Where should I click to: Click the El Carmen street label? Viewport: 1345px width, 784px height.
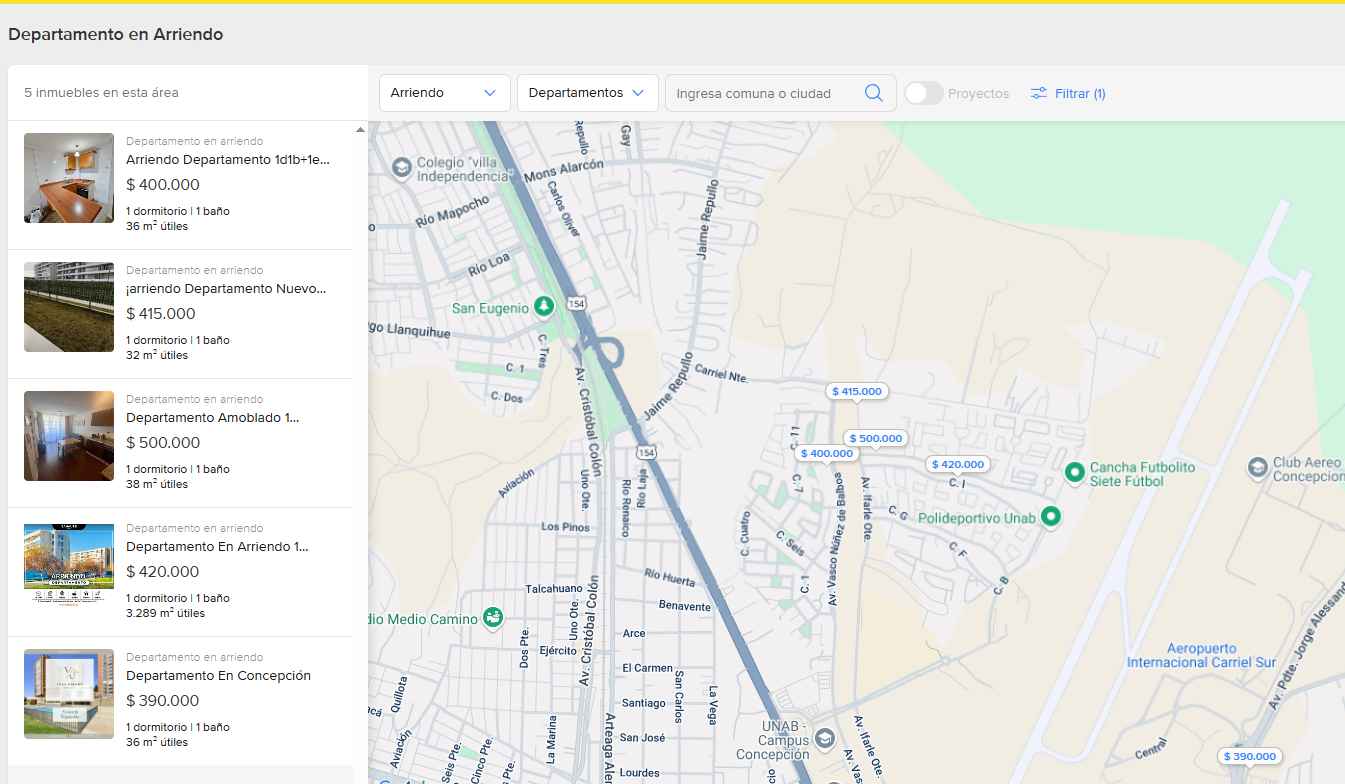coord(647,668)
